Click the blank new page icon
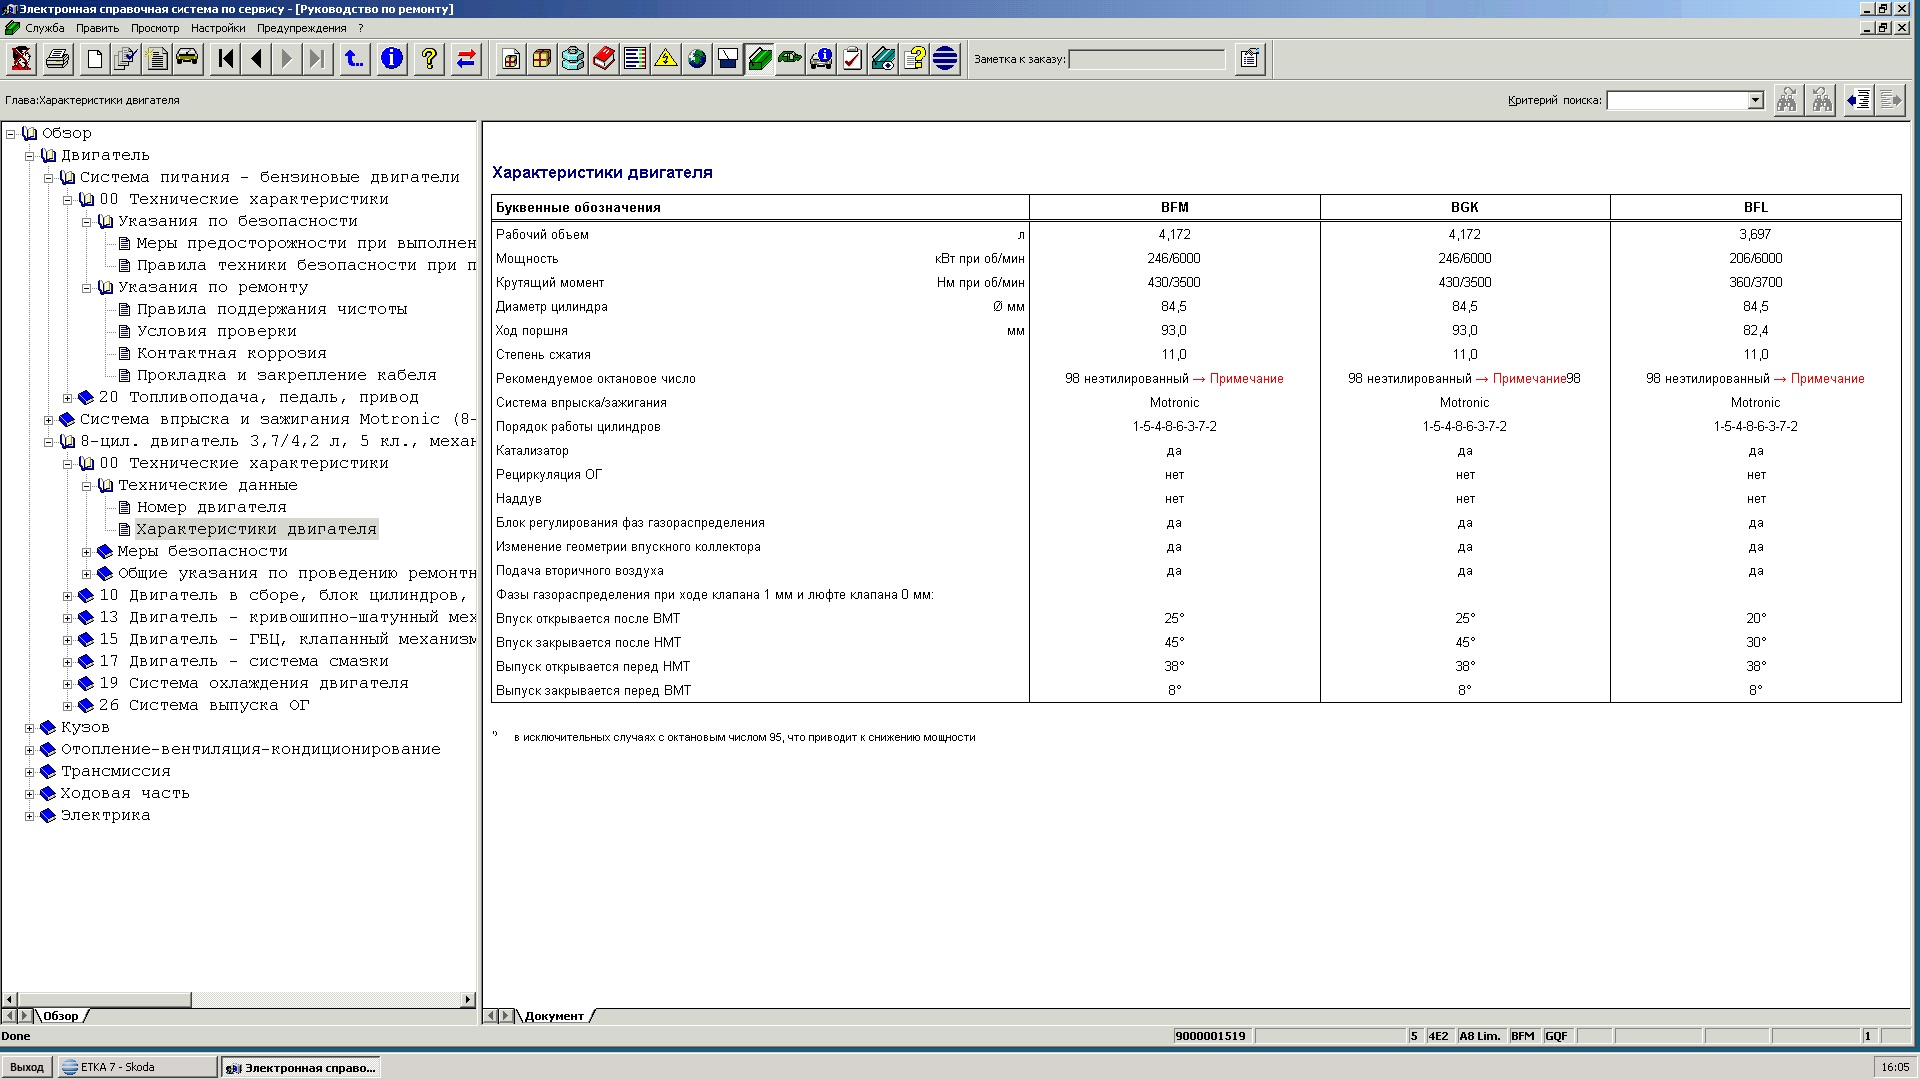Viewport: 1920px width, 1080px height. pyautogui.click(x=95, y=59)
